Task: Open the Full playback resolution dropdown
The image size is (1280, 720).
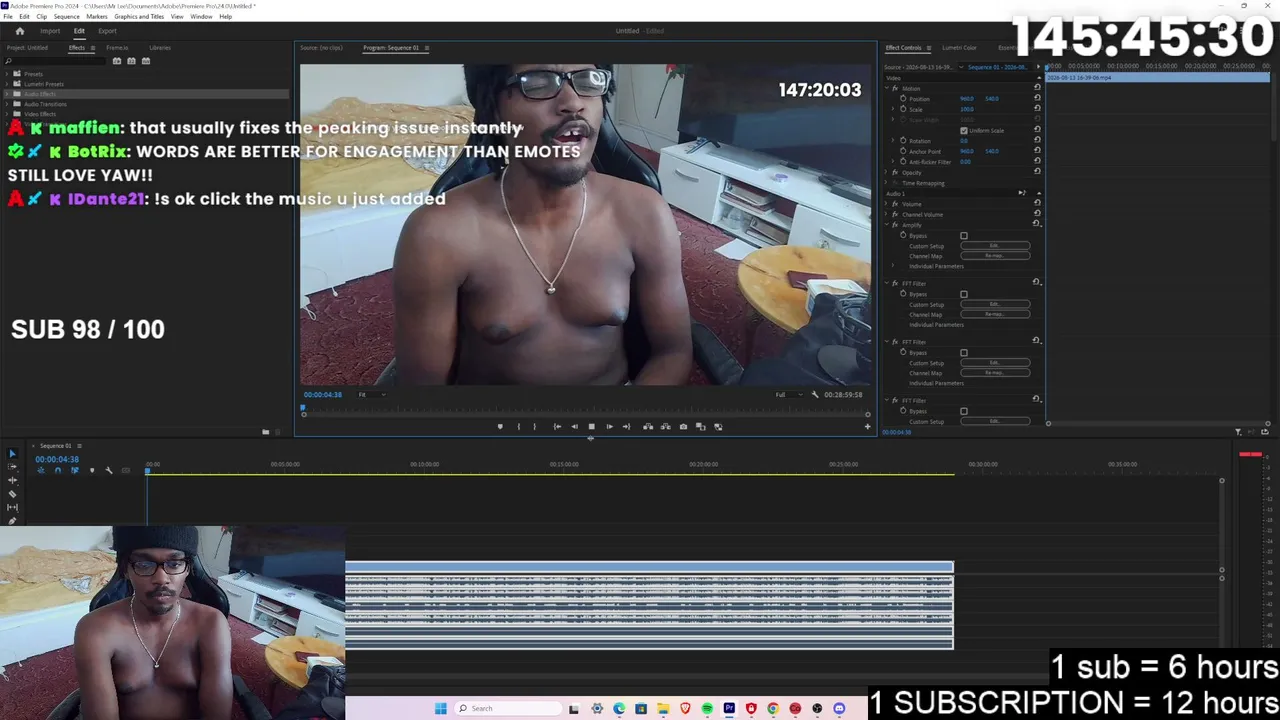Action: click(x=789, y=395)
